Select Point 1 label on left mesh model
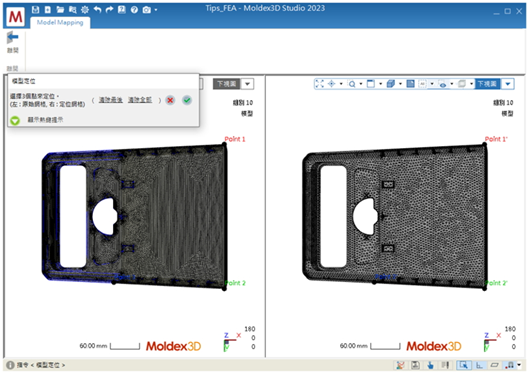 click(235, 139)
